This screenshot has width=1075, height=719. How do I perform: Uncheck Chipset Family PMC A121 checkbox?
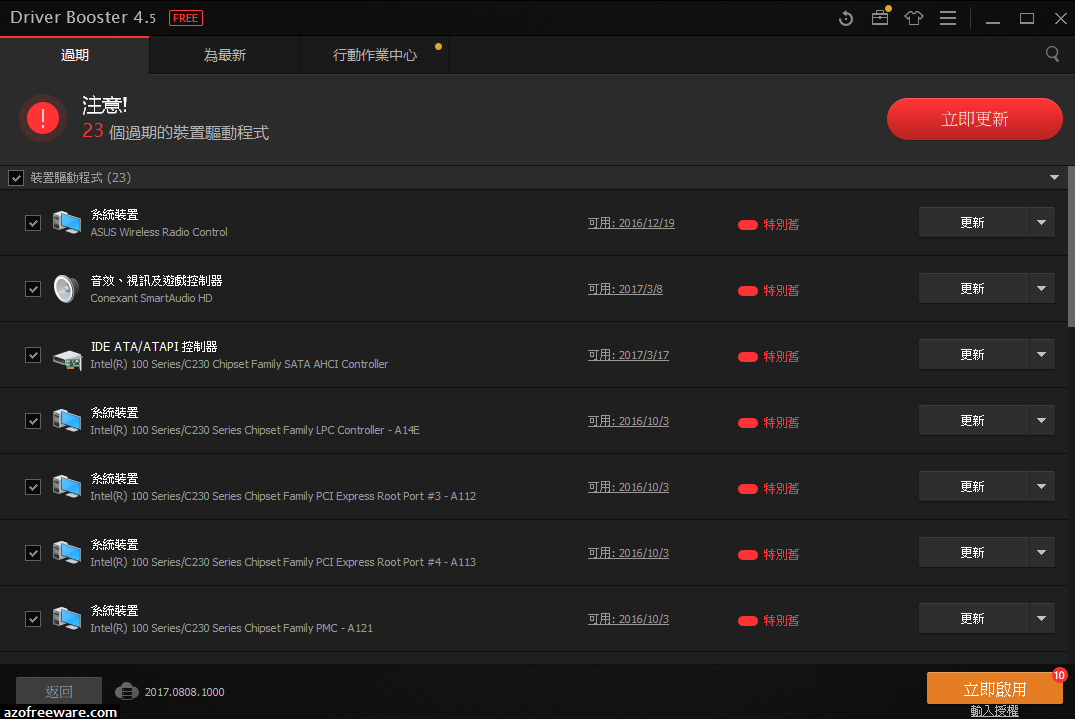tap(33, 619)
